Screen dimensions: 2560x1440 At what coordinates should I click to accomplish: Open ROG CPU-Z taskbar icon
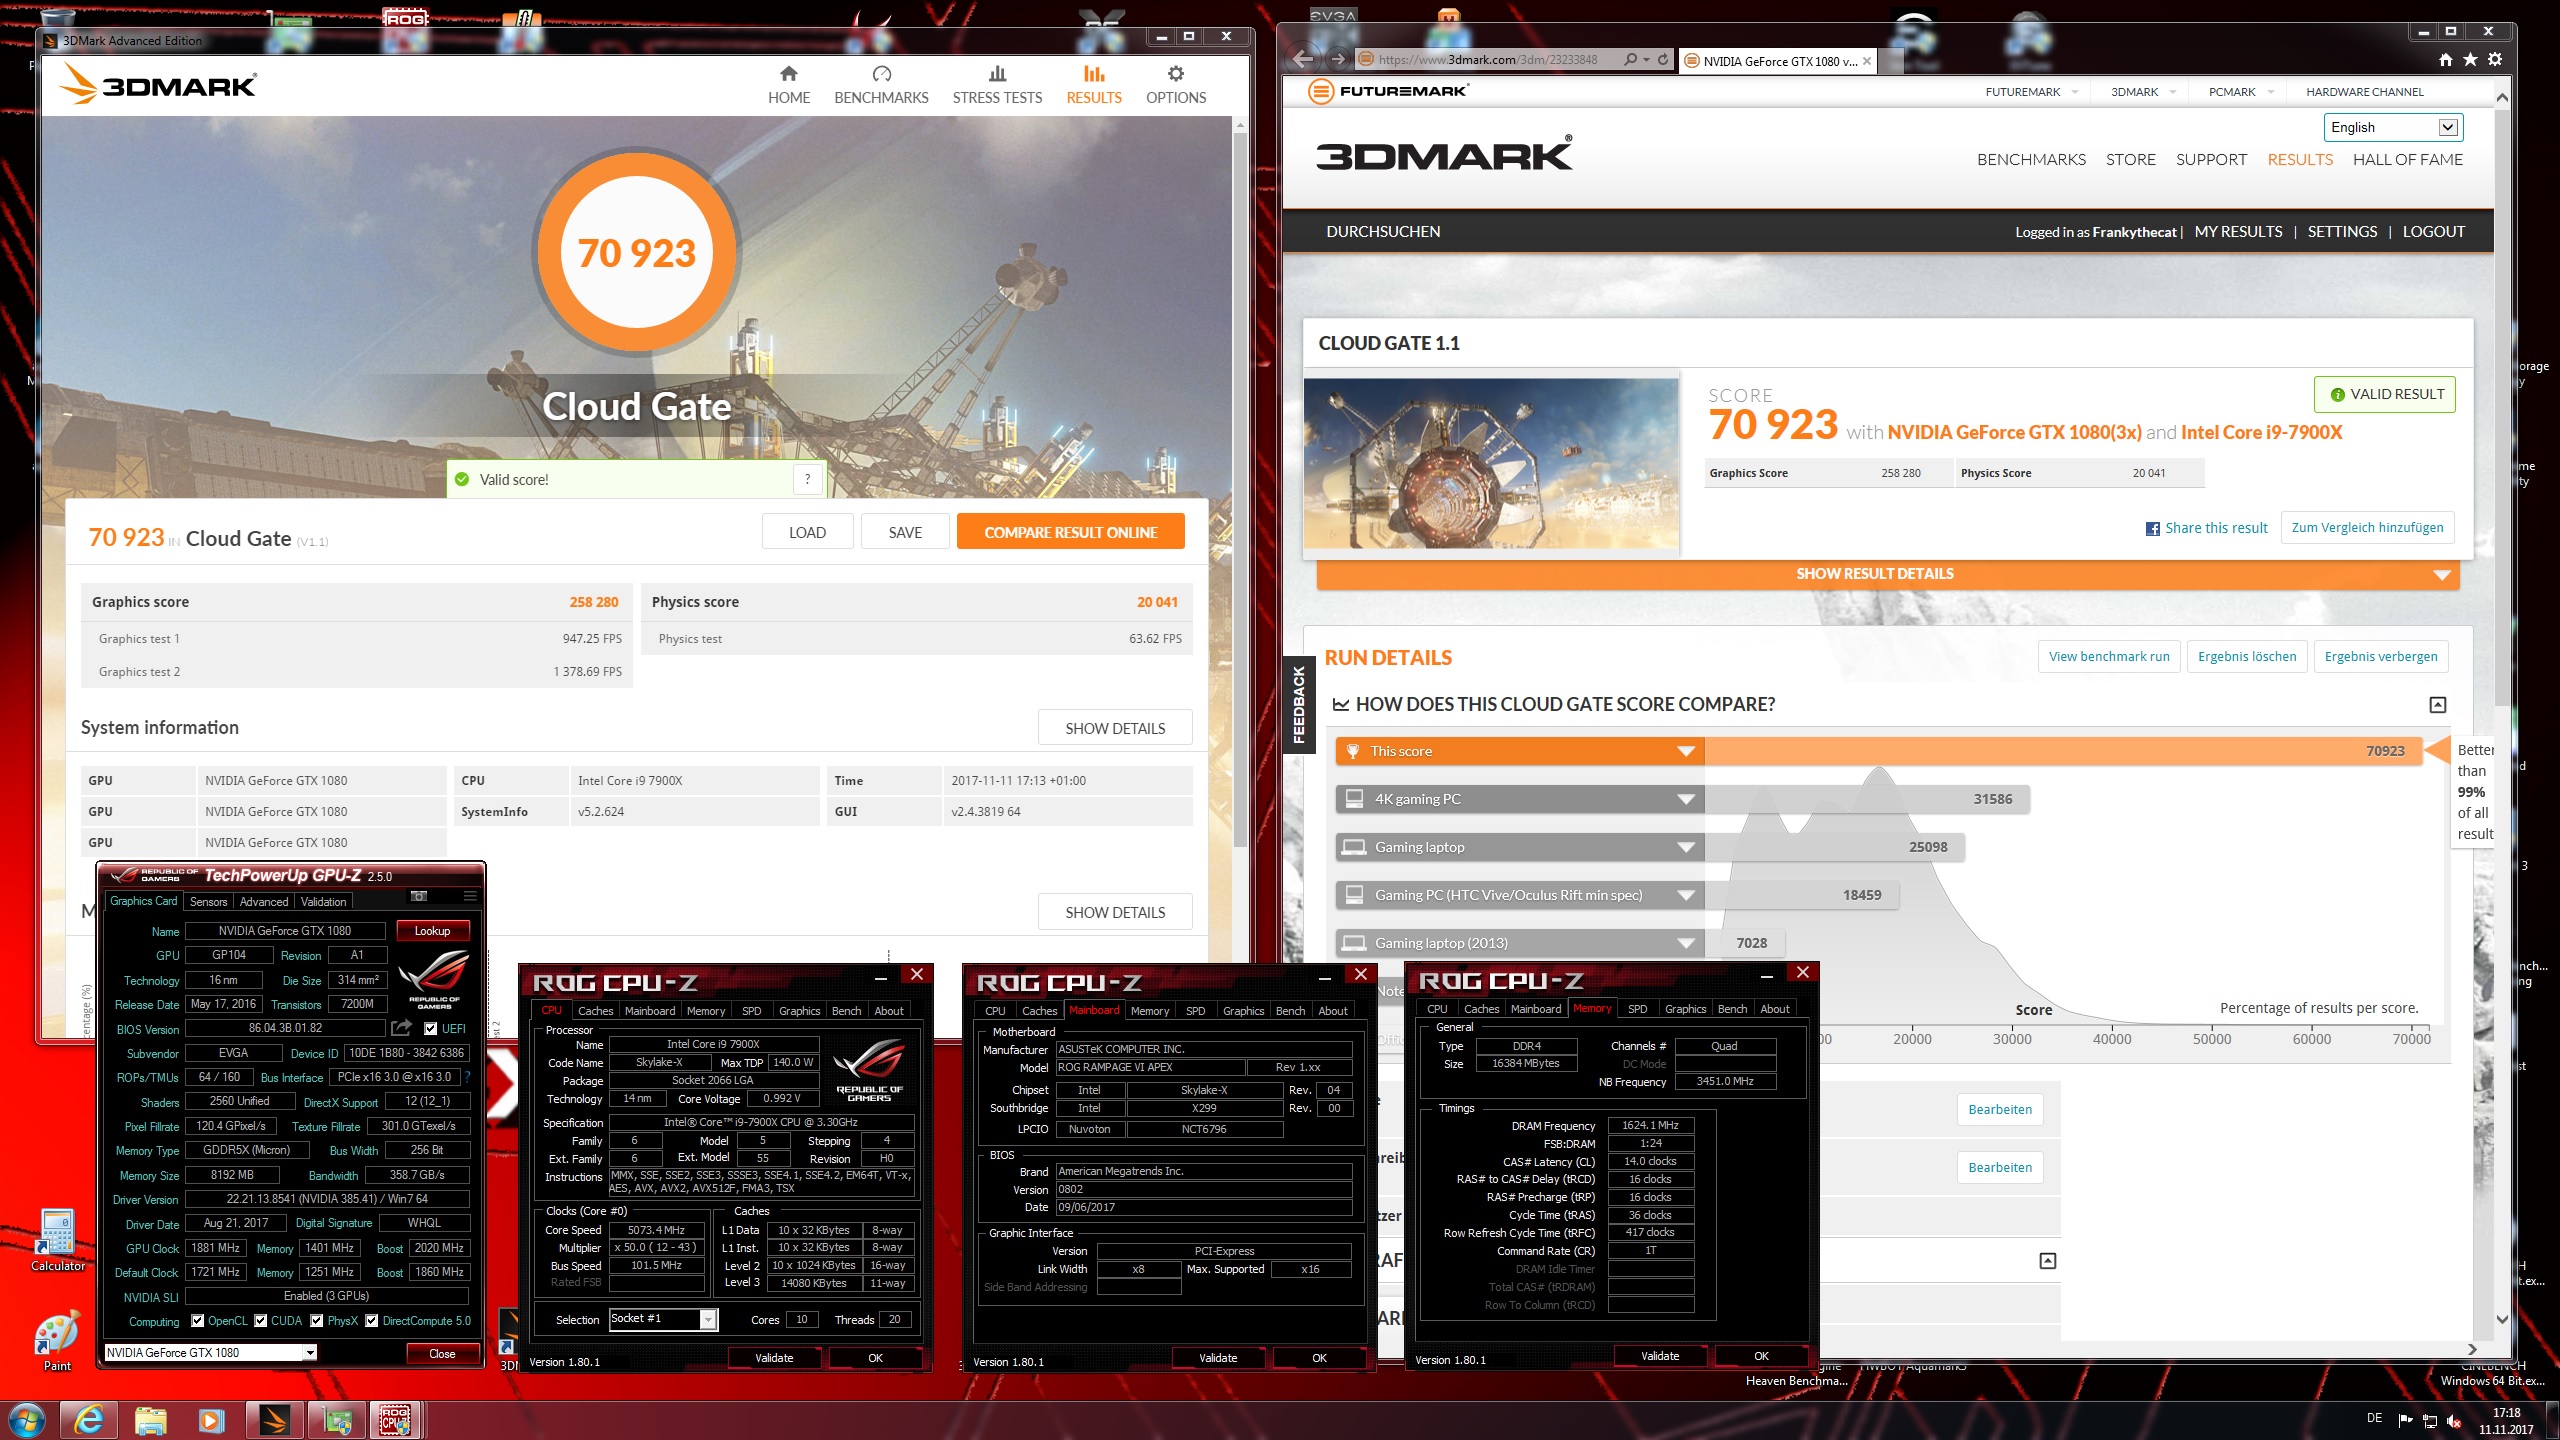pos(396,1420)
